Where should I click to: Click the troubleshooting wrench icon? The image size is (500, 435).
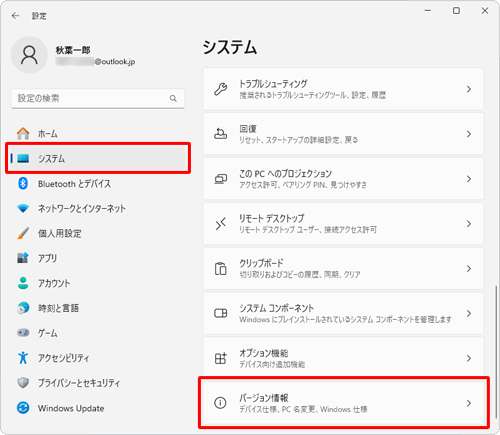click(x=220, y=89)
